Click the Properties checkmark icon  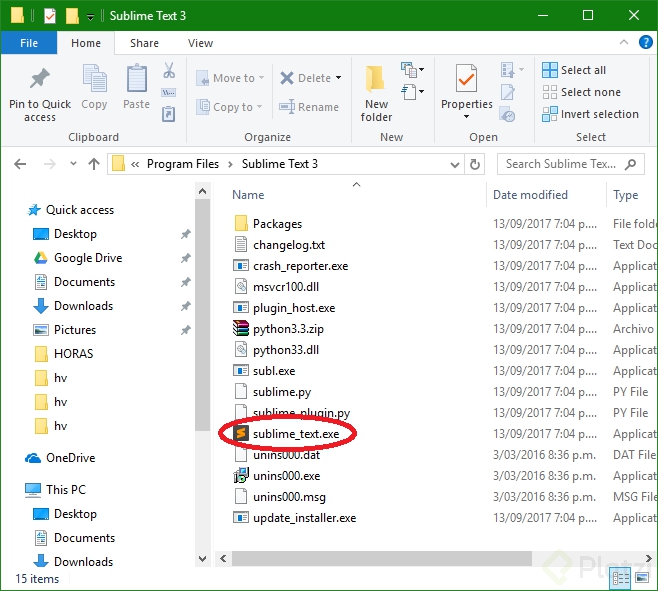pos(466,78)
